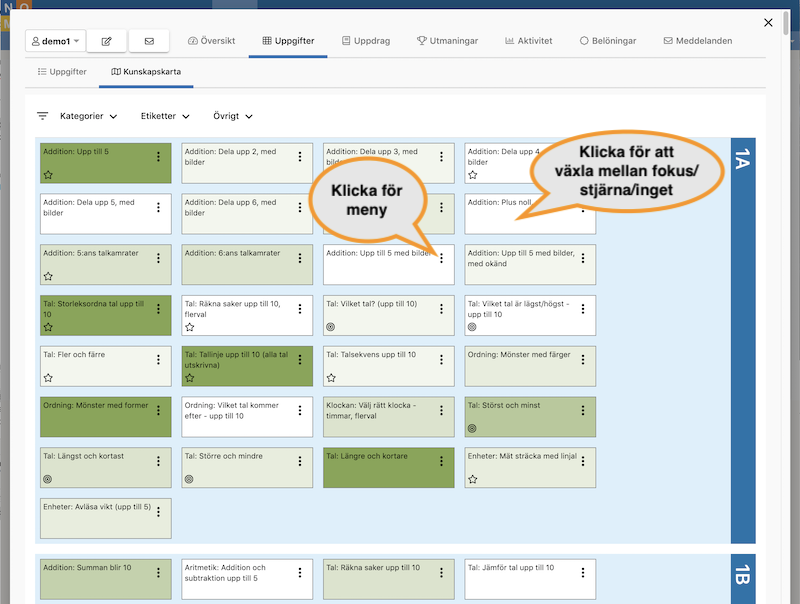Open the edit pencil icon beside demo1
800x604 pixels.
[x=106, y=41]
